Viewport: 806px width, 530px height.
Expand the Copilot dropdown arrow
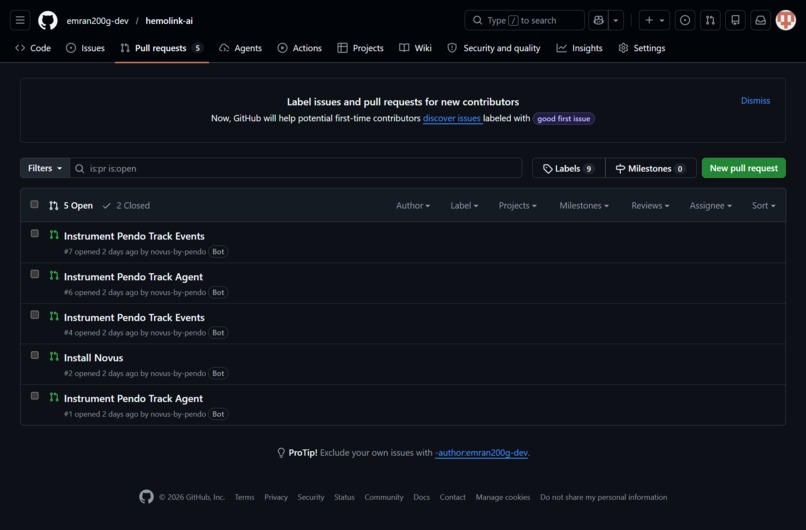616,21
